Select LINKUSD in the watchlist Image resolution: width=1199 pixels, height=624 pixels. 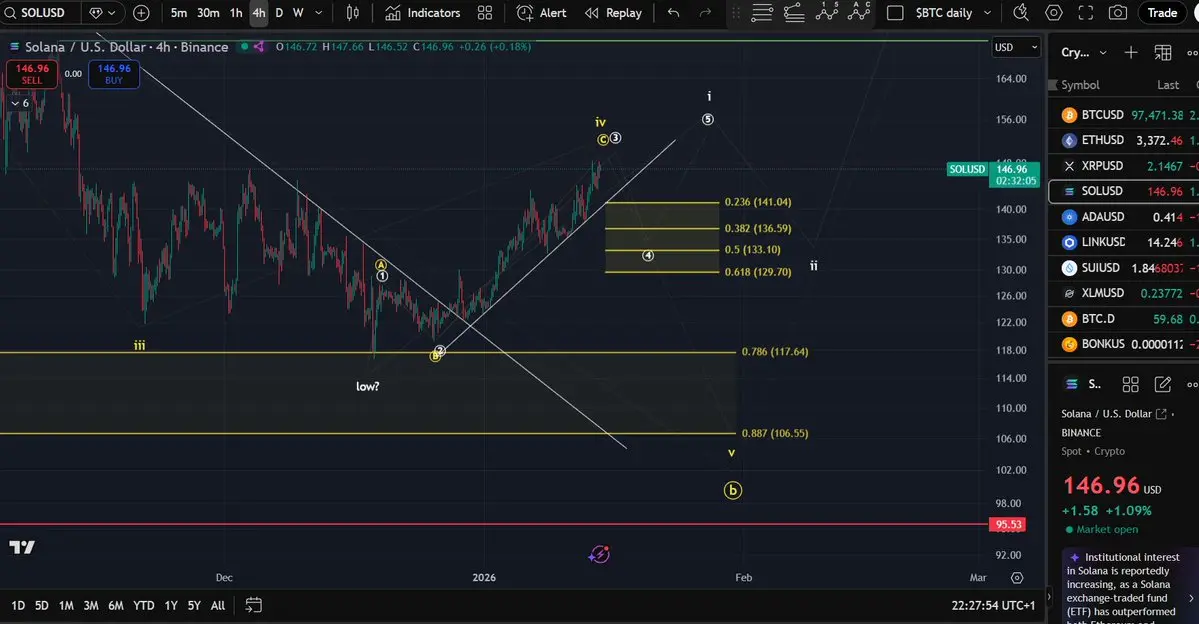[1123, 242]
